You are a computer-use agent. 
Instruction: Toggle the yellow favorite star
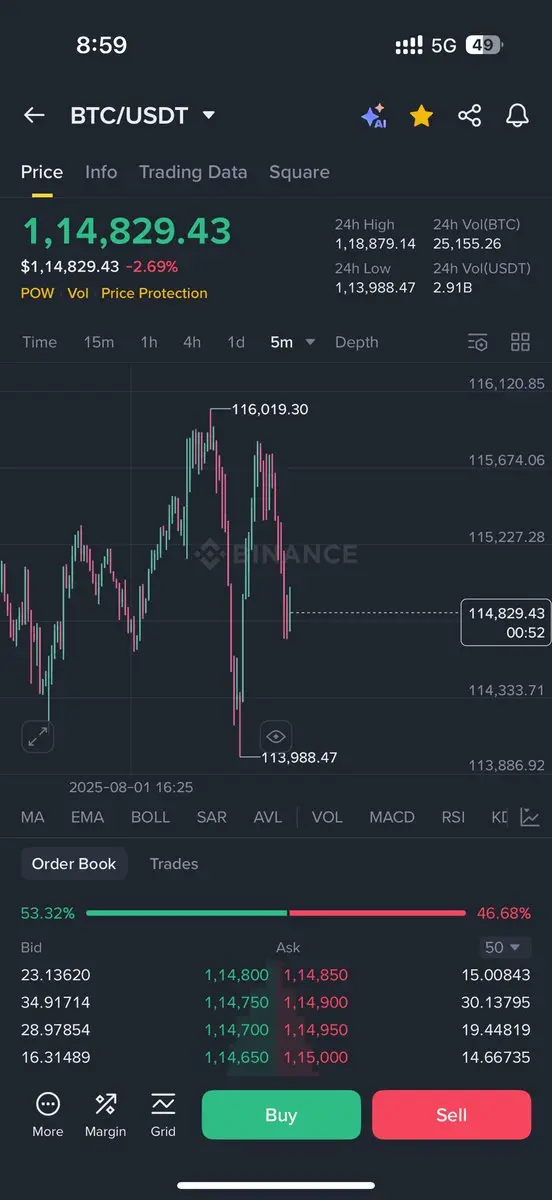click(x=421, y=116)
